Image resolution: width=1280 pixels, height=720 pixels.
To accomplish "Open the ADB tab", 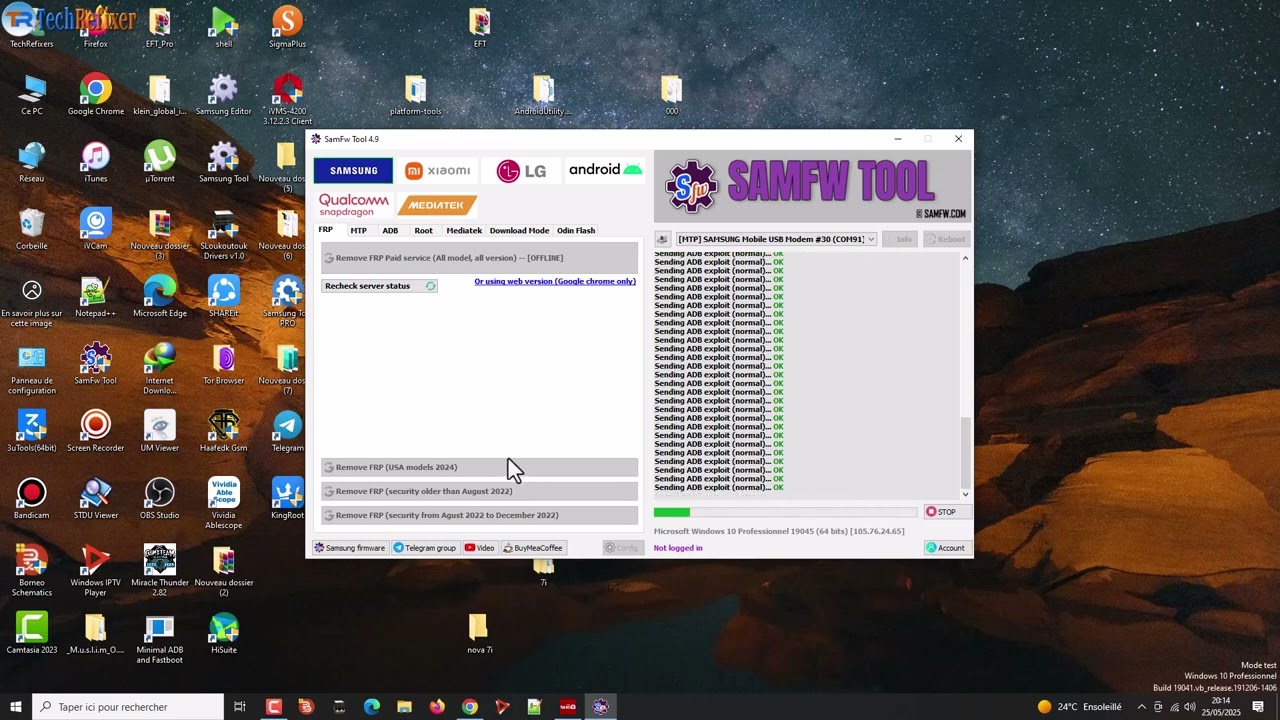I will tap(390, 230).
